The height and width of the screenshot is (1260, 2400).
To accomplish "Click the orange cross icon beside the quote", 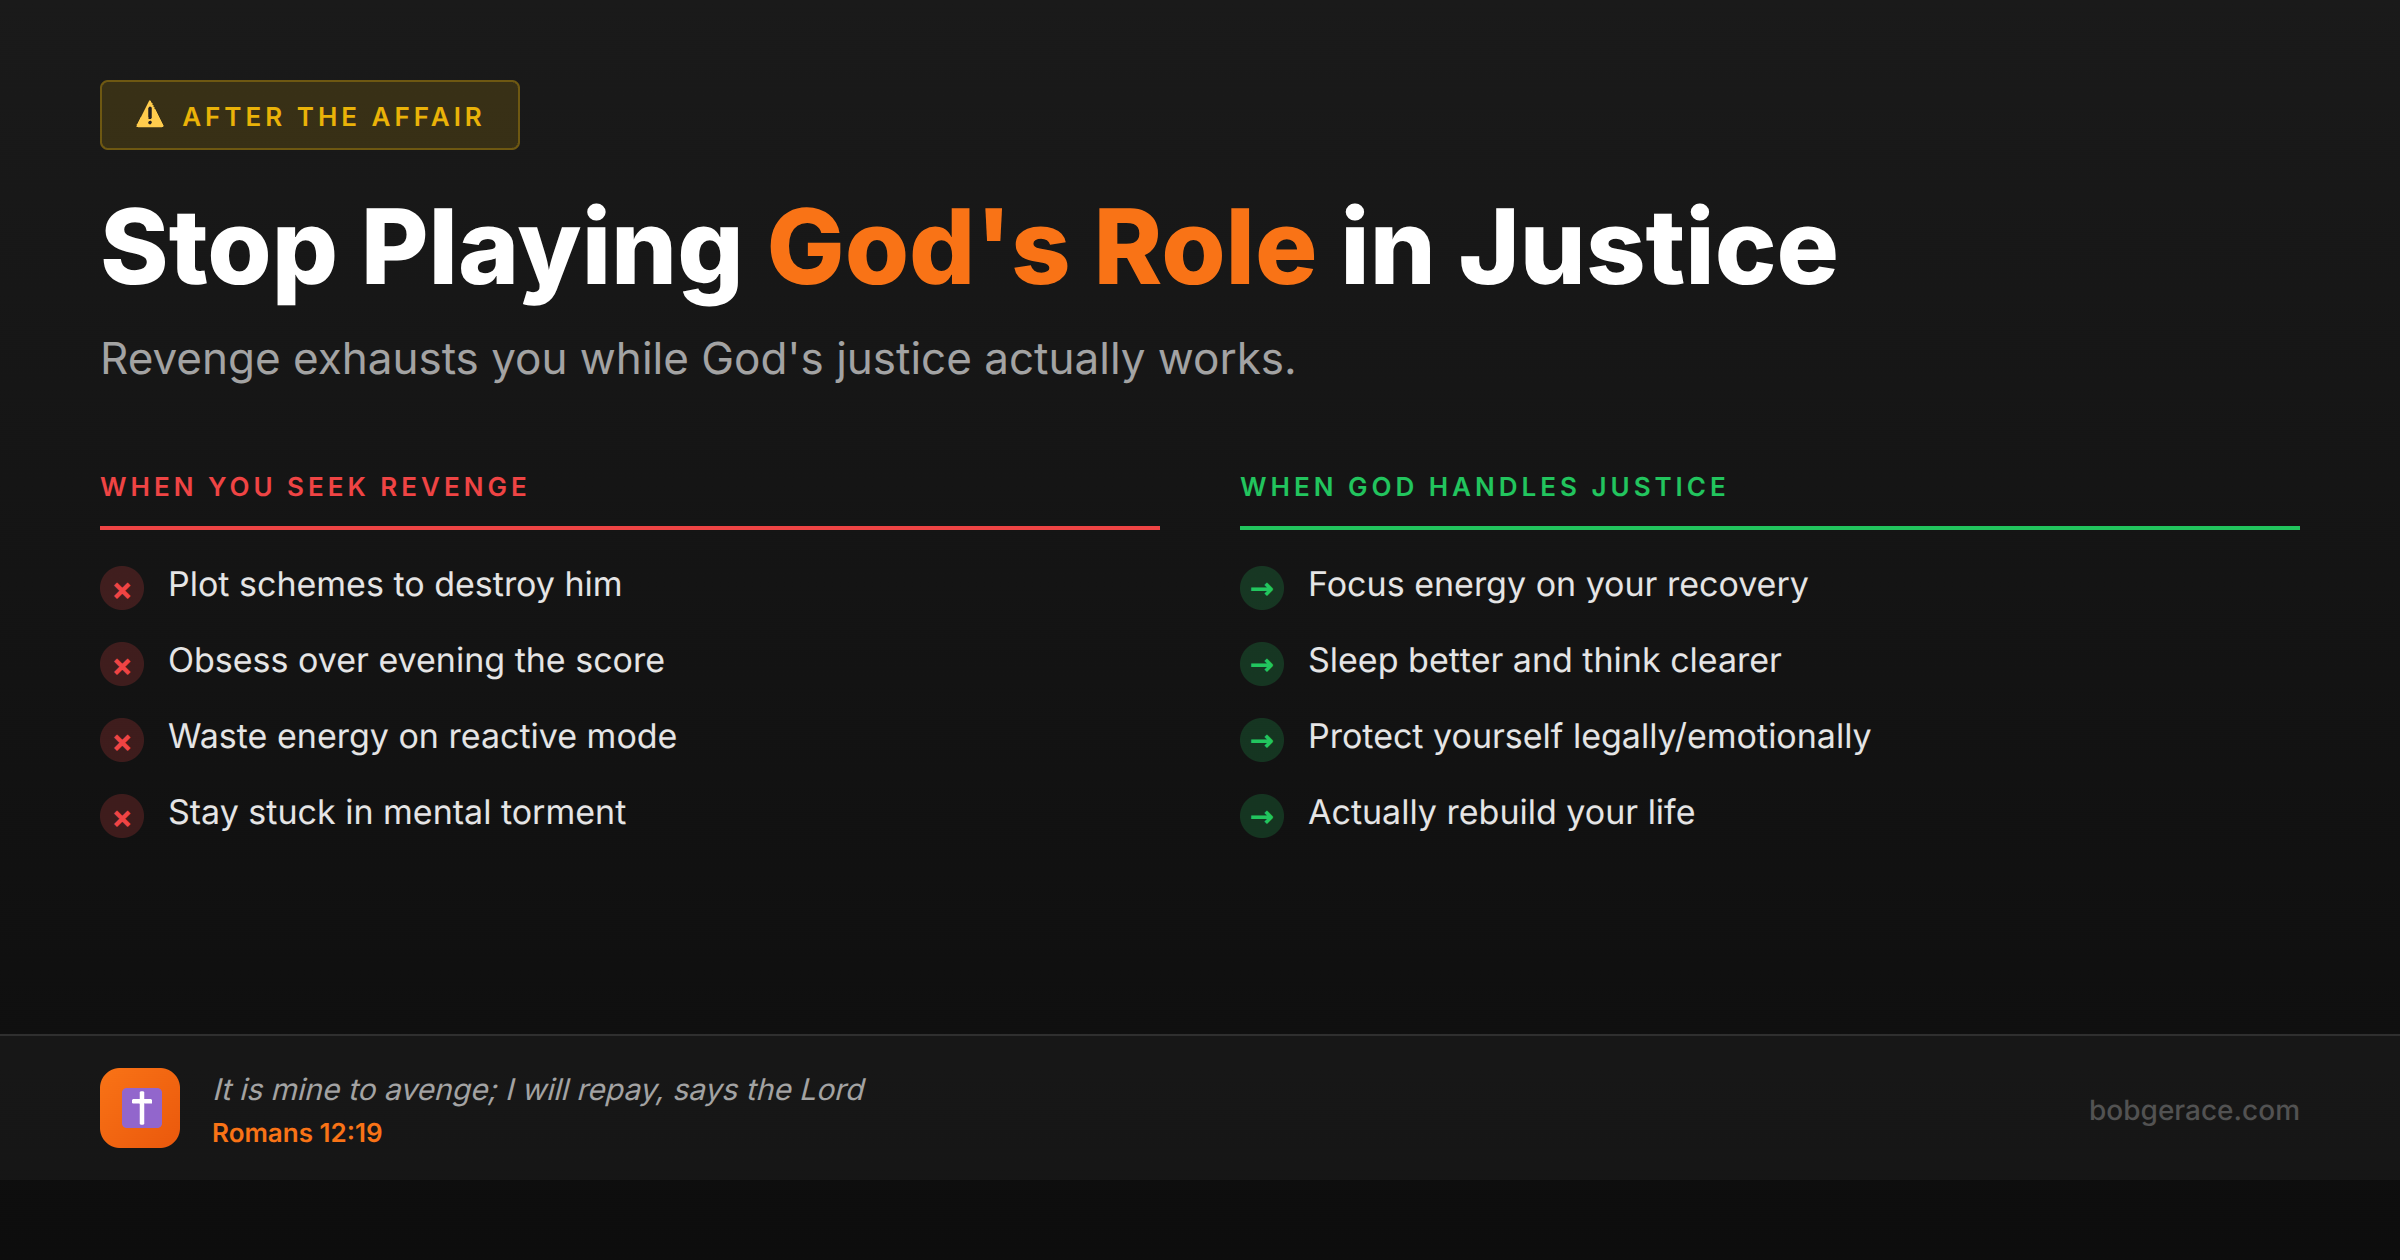I will click(140, 1108).
